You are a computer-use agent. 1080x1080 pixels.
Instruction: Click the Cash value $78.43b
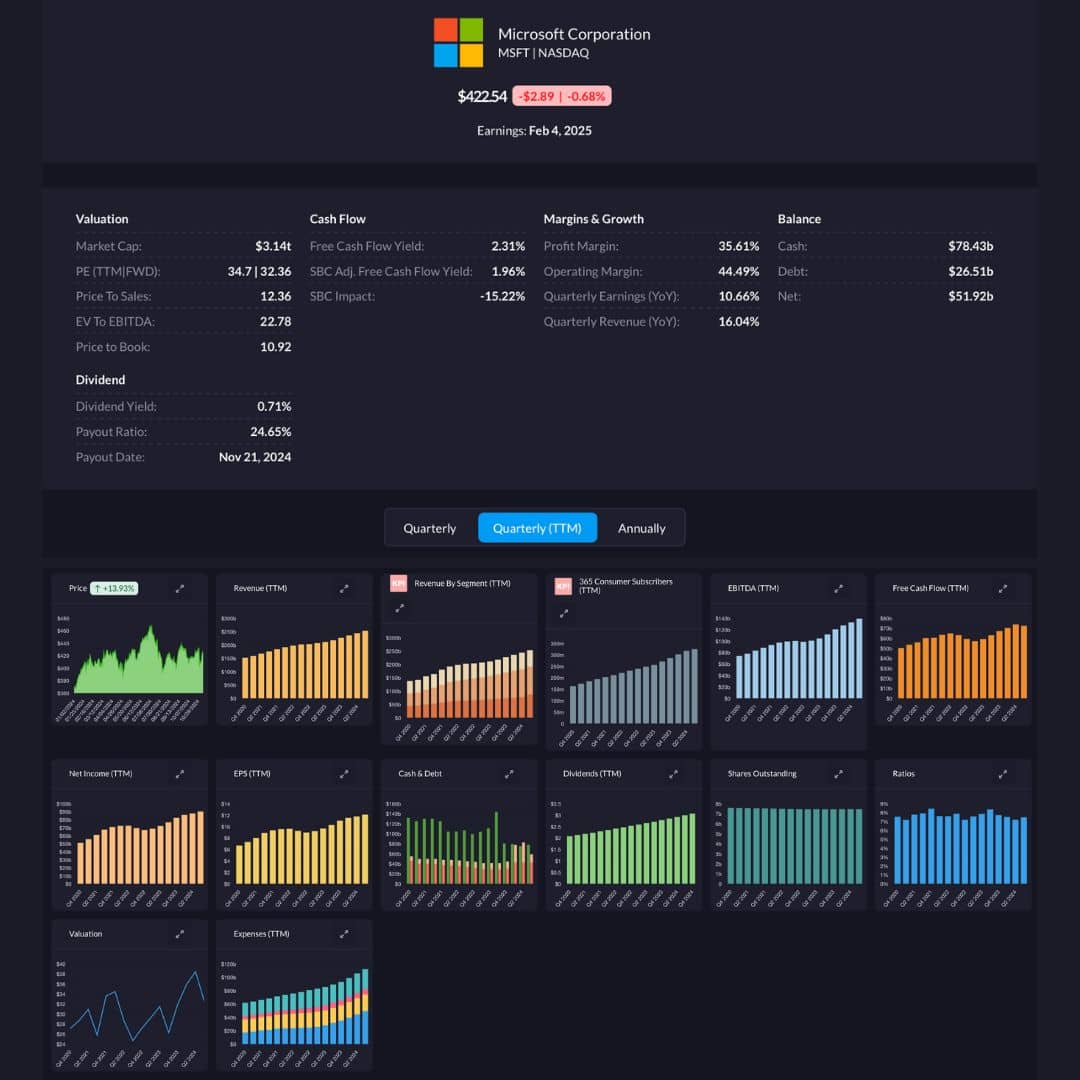pos(970,246)
